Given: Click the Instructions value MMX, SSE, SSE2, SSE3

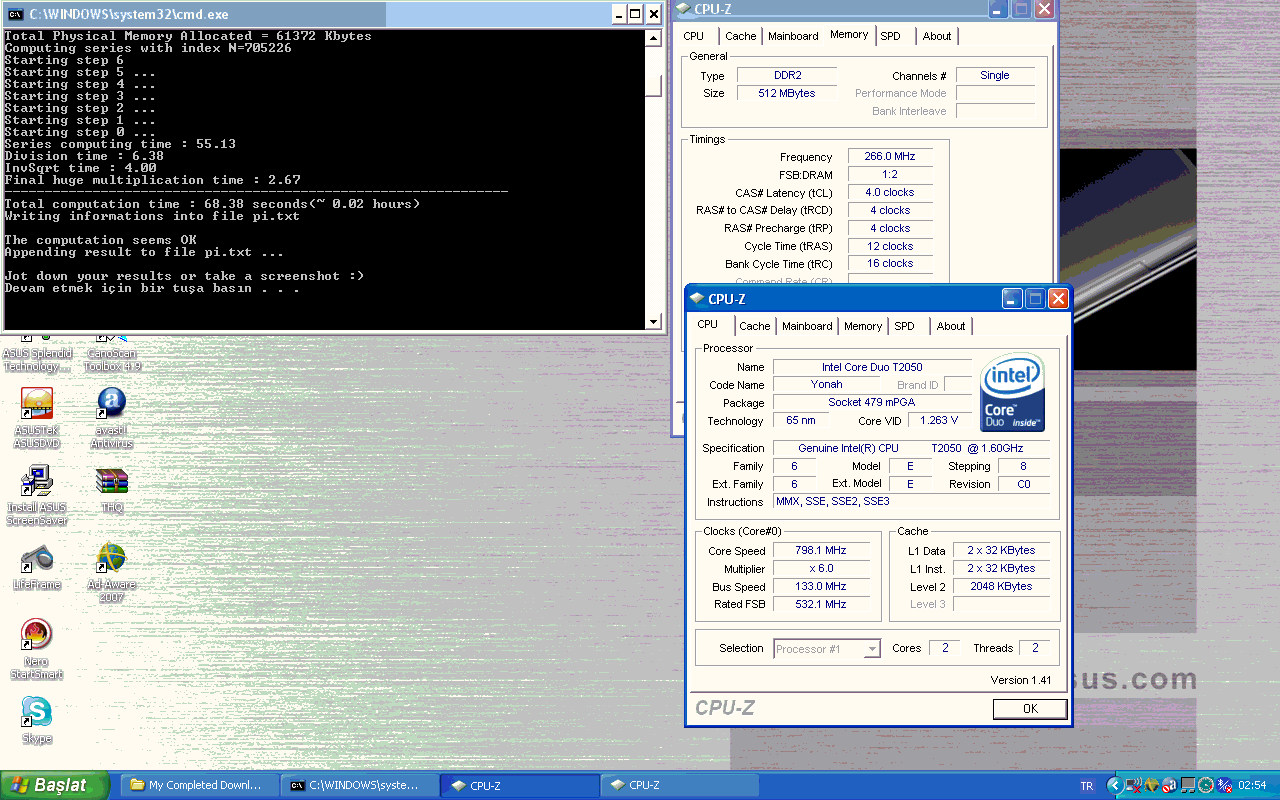Looking at the screenshot, I should click(912, 502).
